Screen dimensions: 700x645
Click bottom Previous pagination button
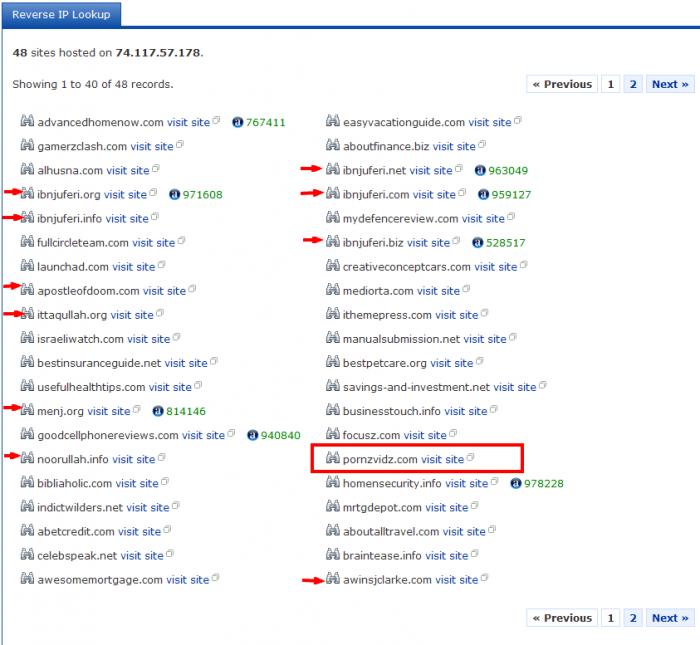pos(562,618)
